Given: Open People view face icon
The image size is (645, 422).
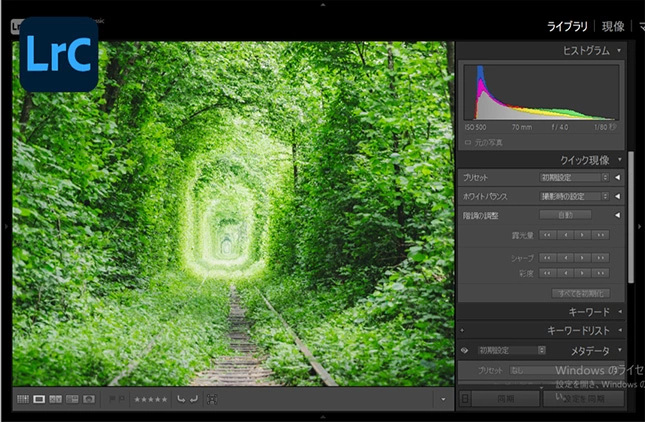Looking at the screenshot, I should pos(88,399).
